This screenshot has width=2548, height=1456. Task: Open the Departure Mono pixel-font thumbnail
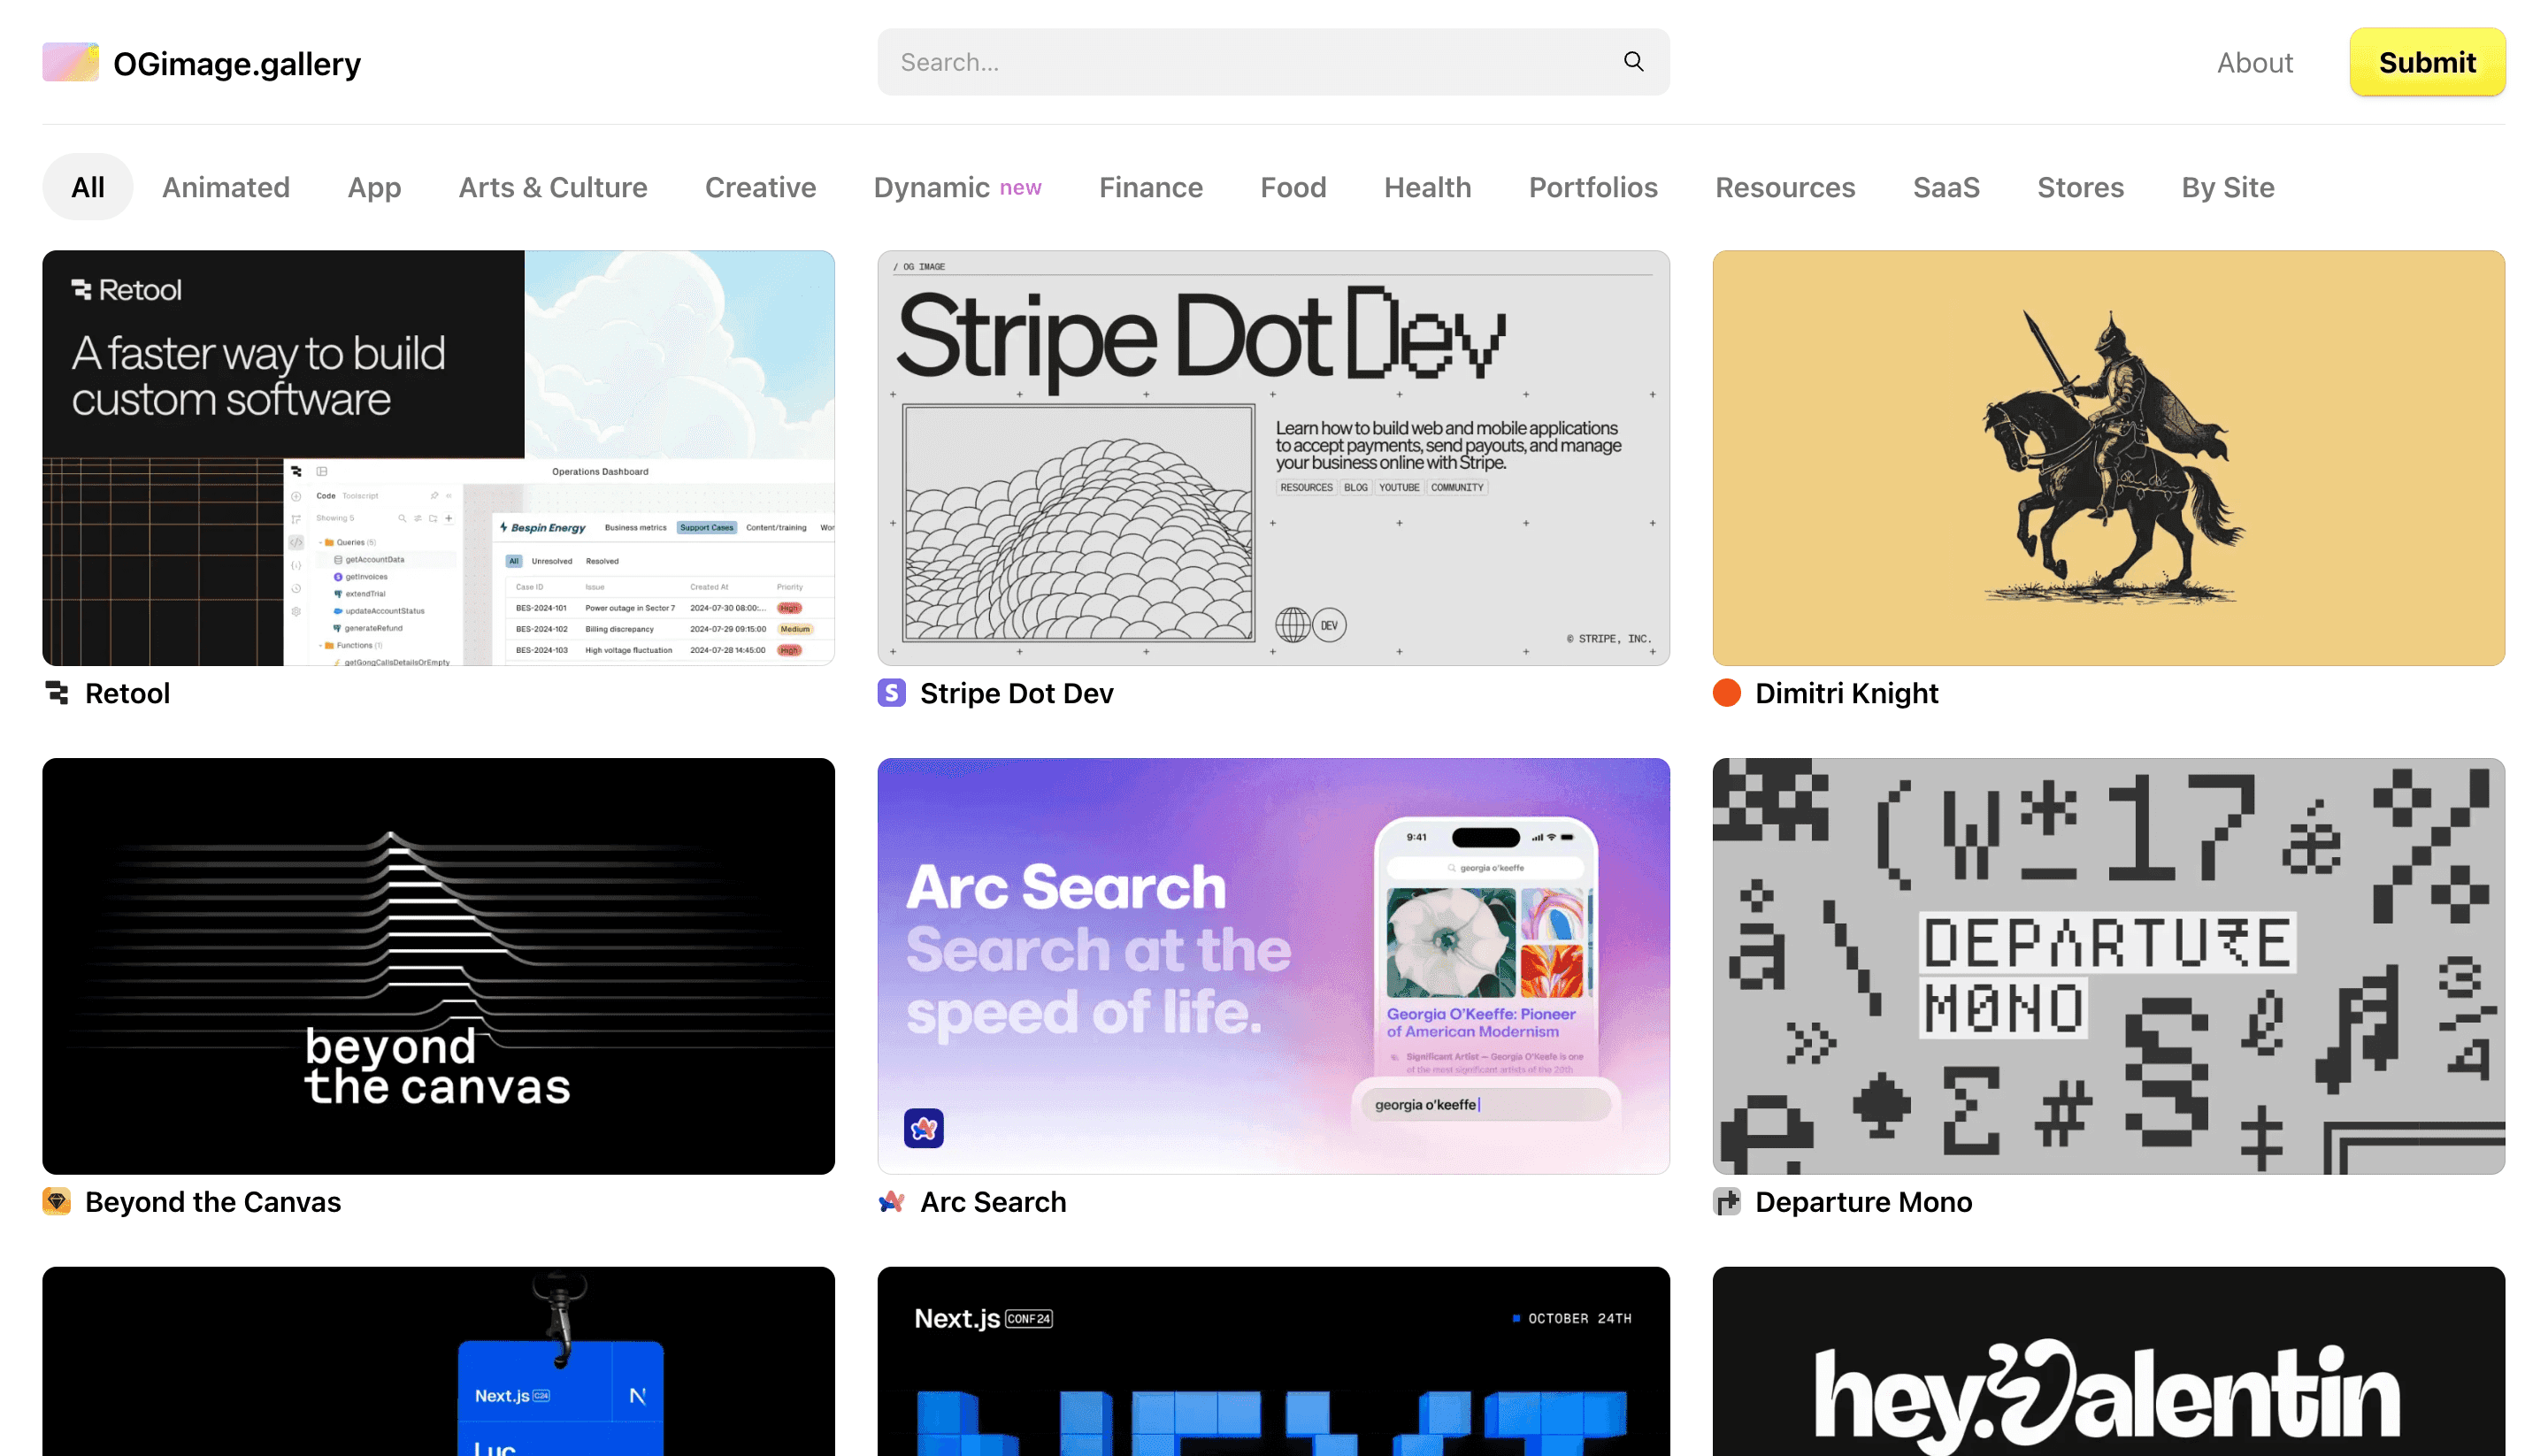click(2108, 966)
